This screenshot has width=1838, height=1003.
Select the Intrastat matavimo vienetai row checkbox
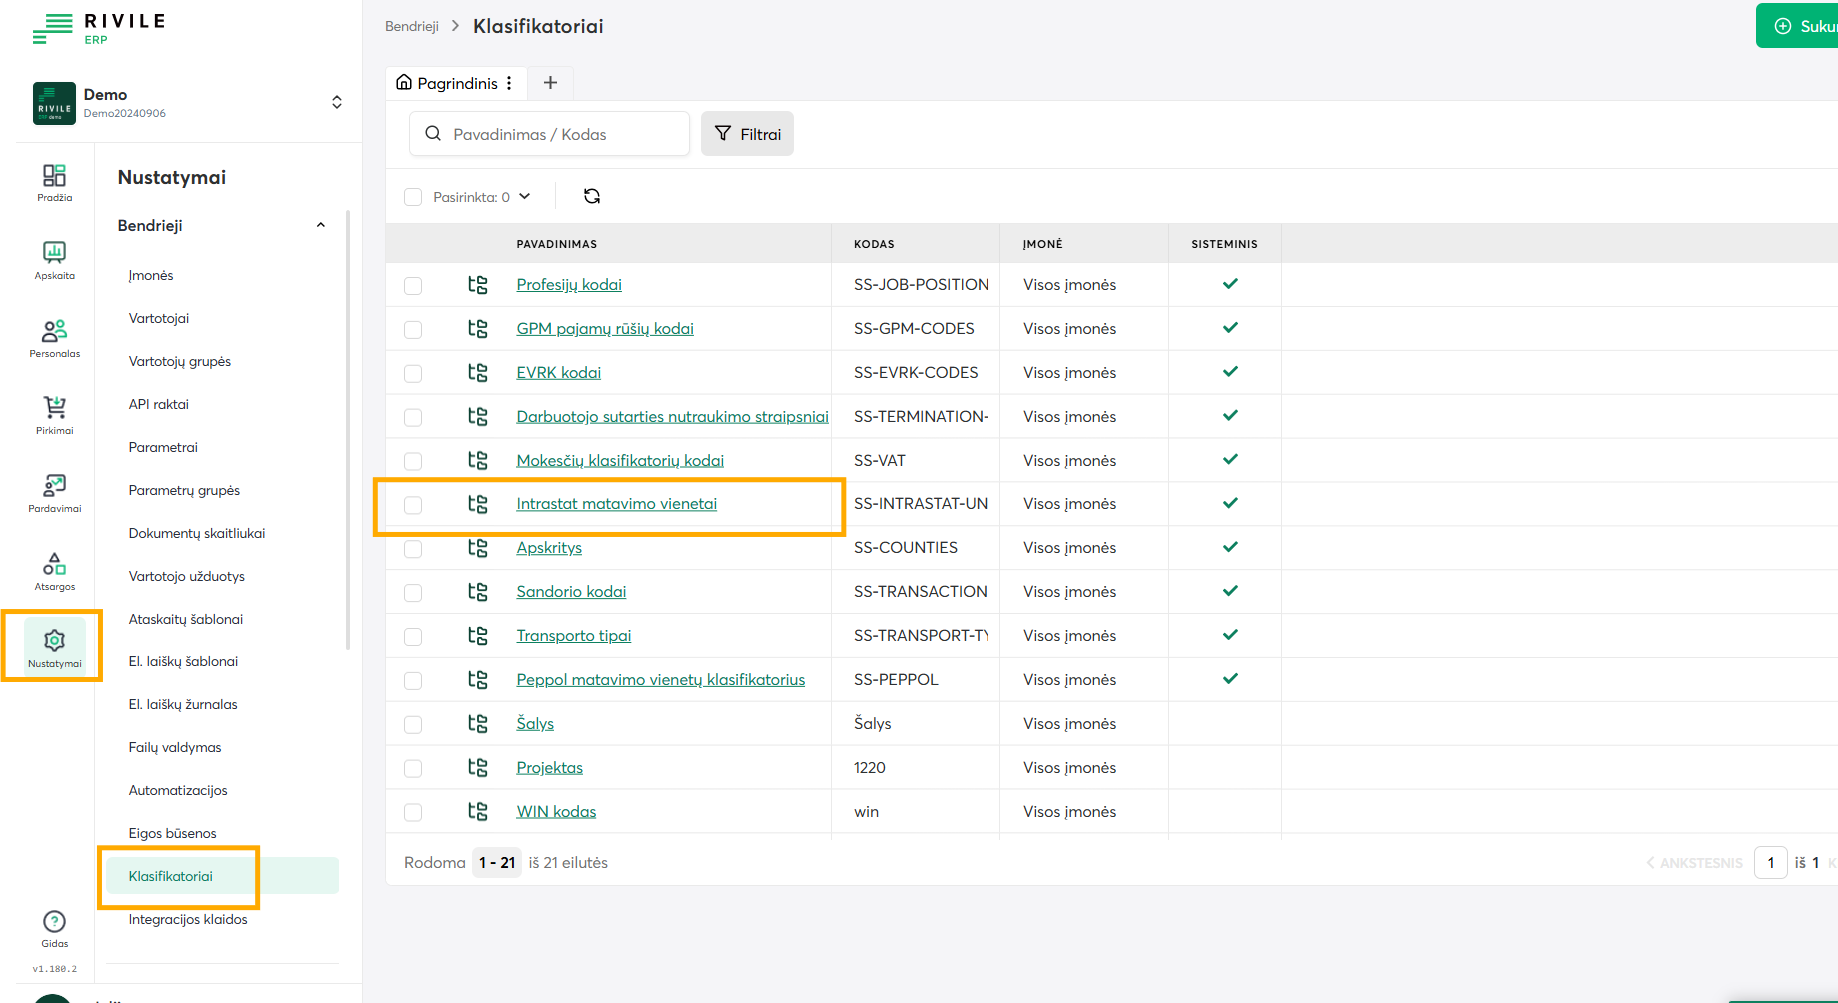coord(413,505)
